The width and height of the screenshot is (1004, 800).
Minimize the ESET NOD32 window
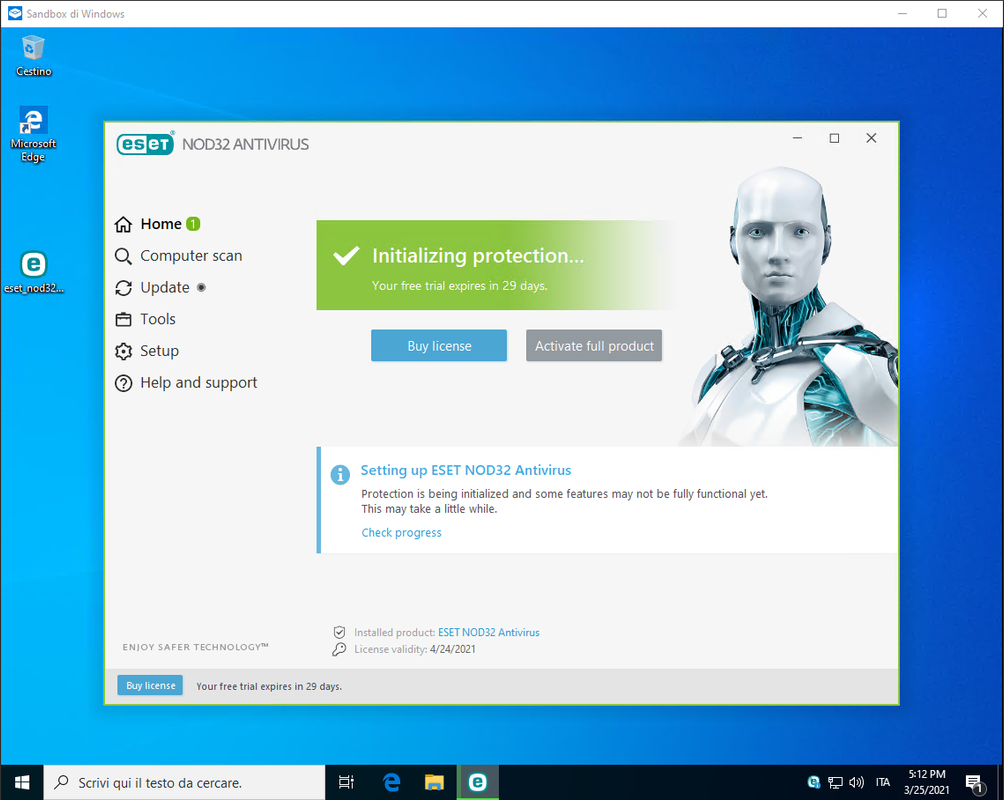797,138
